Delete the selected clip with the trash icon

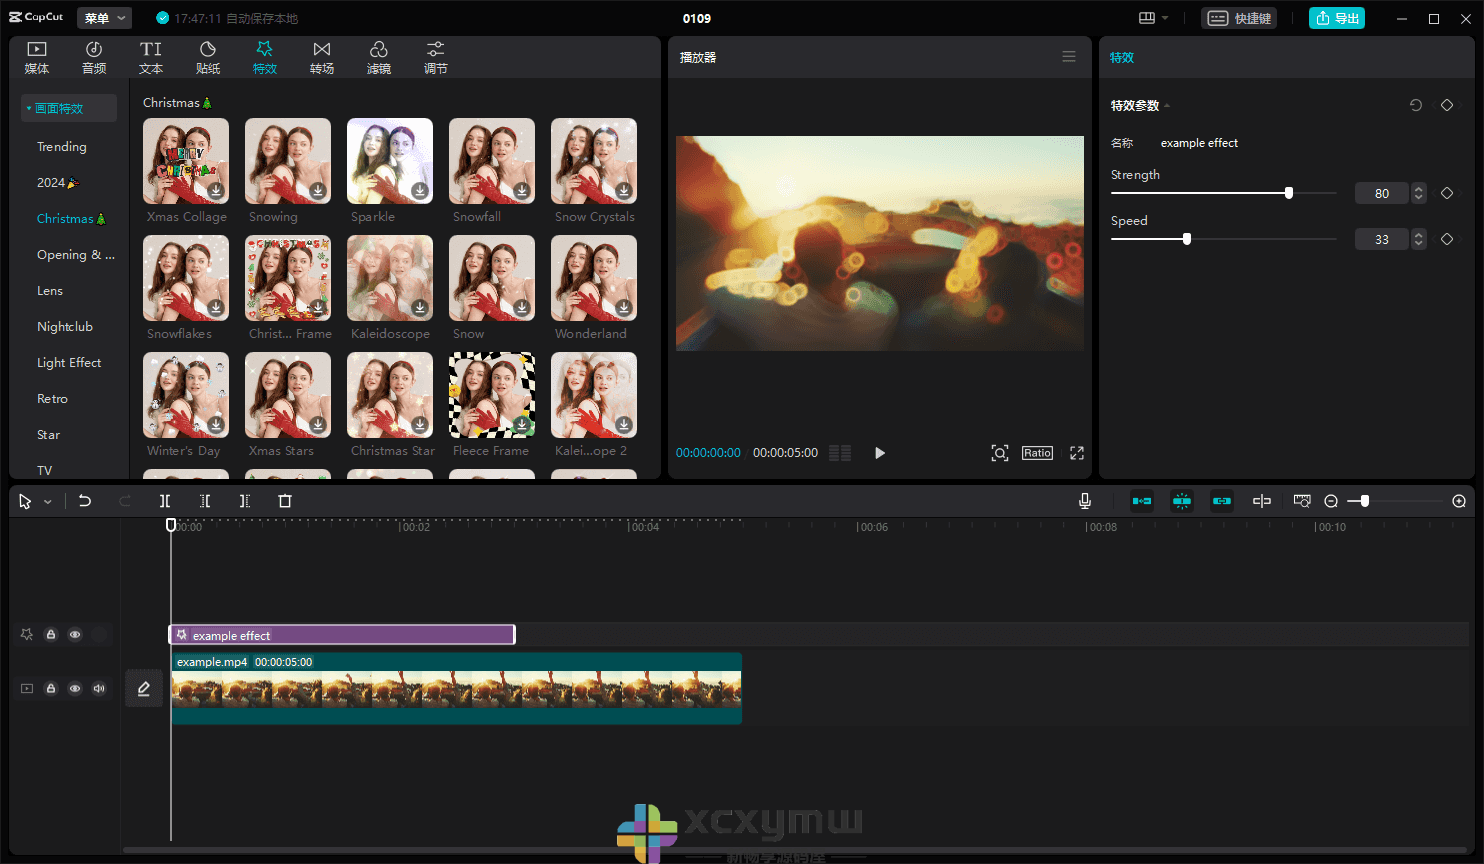(x=285, y=501)
